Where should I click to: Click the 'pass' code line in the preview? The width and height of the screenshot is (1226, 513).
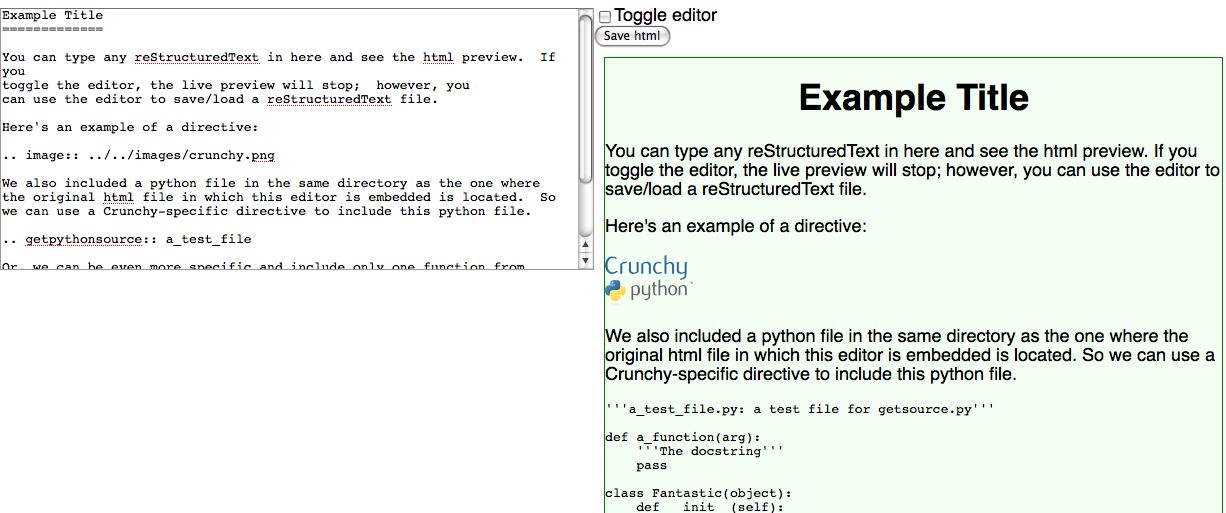pyautogui.click(x=651, y=465)
